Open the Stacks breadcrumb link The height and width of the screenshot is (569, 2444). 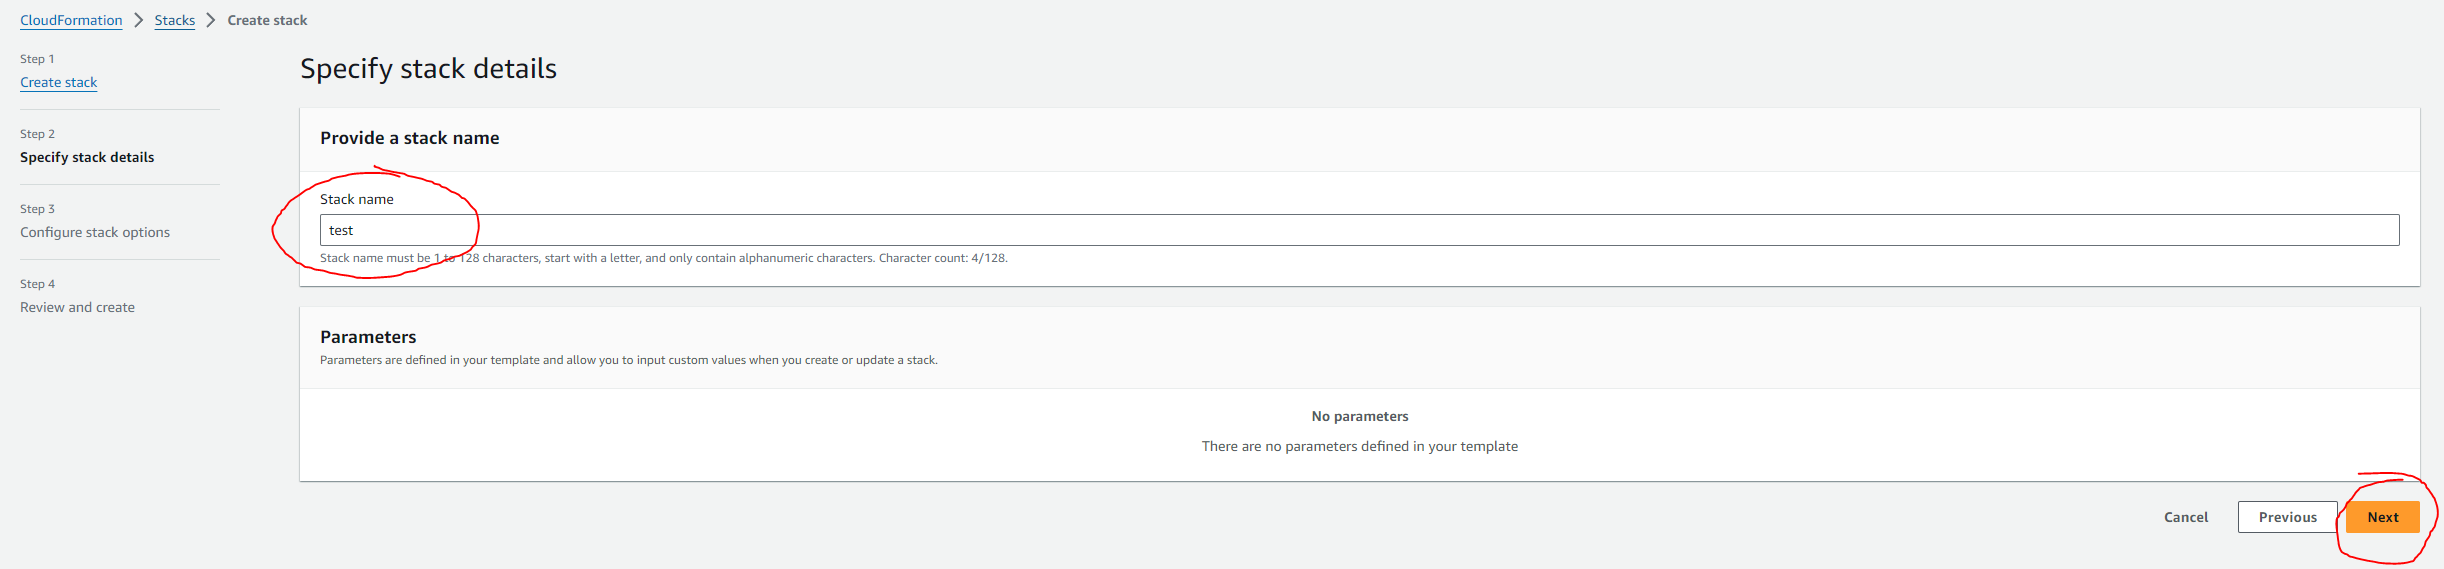(x=174, y=20)
